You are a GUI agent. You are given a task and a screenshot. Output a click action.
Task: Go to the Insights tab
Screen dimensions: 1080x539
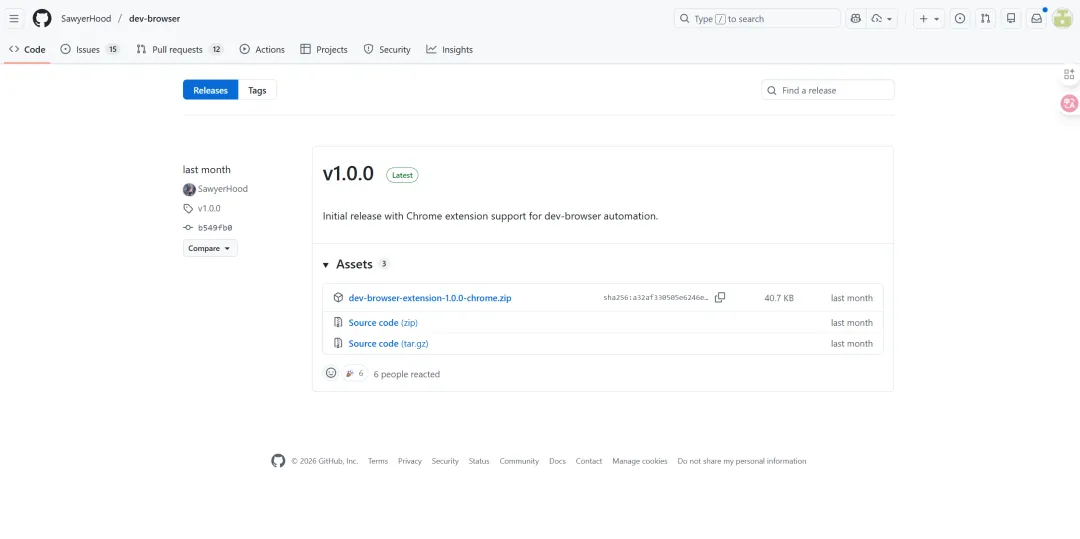tap(449, 49)
